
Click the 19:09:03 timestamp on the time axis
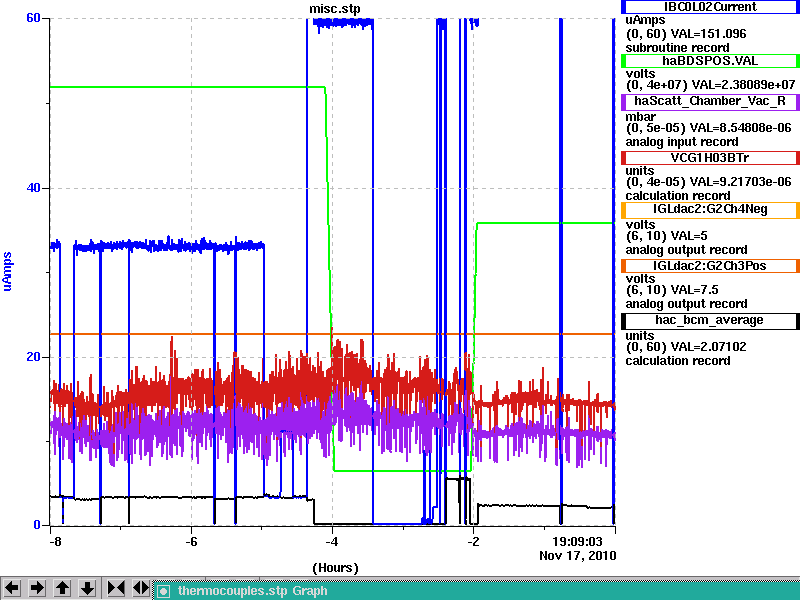pyautogui.click(x=578, y=542)
